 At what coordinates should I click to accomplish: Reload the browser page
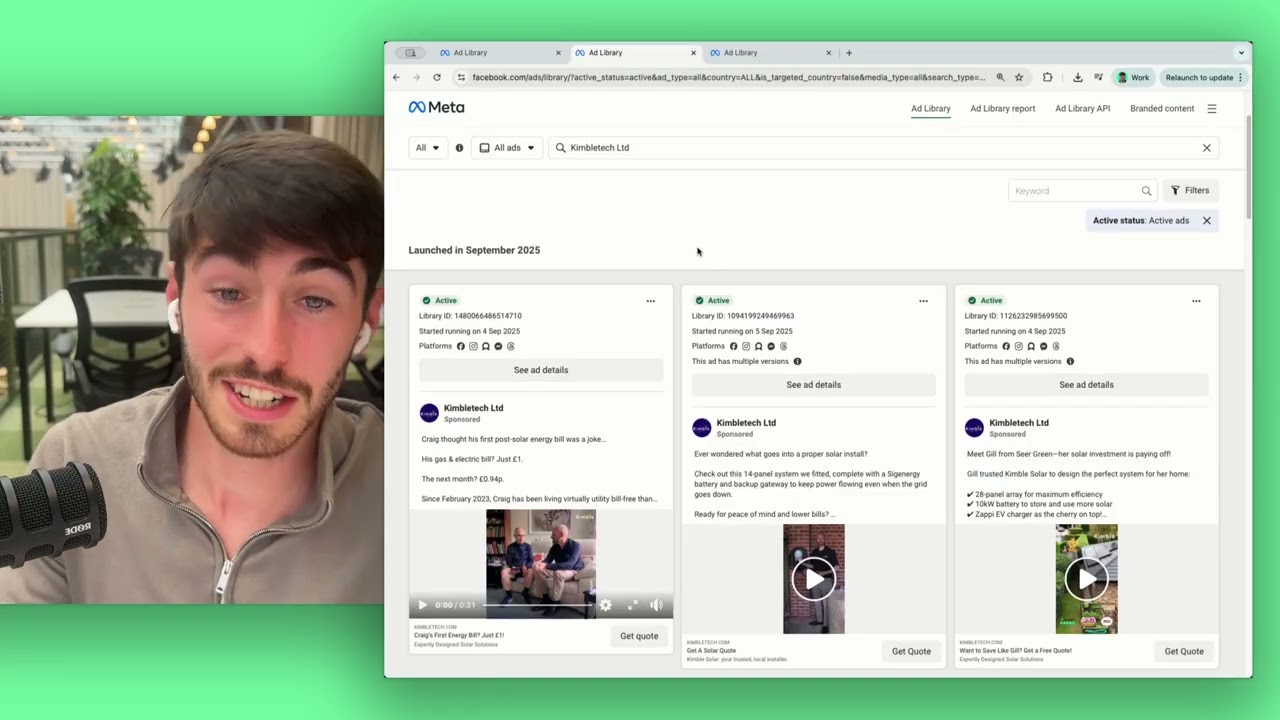click(437, 77)
